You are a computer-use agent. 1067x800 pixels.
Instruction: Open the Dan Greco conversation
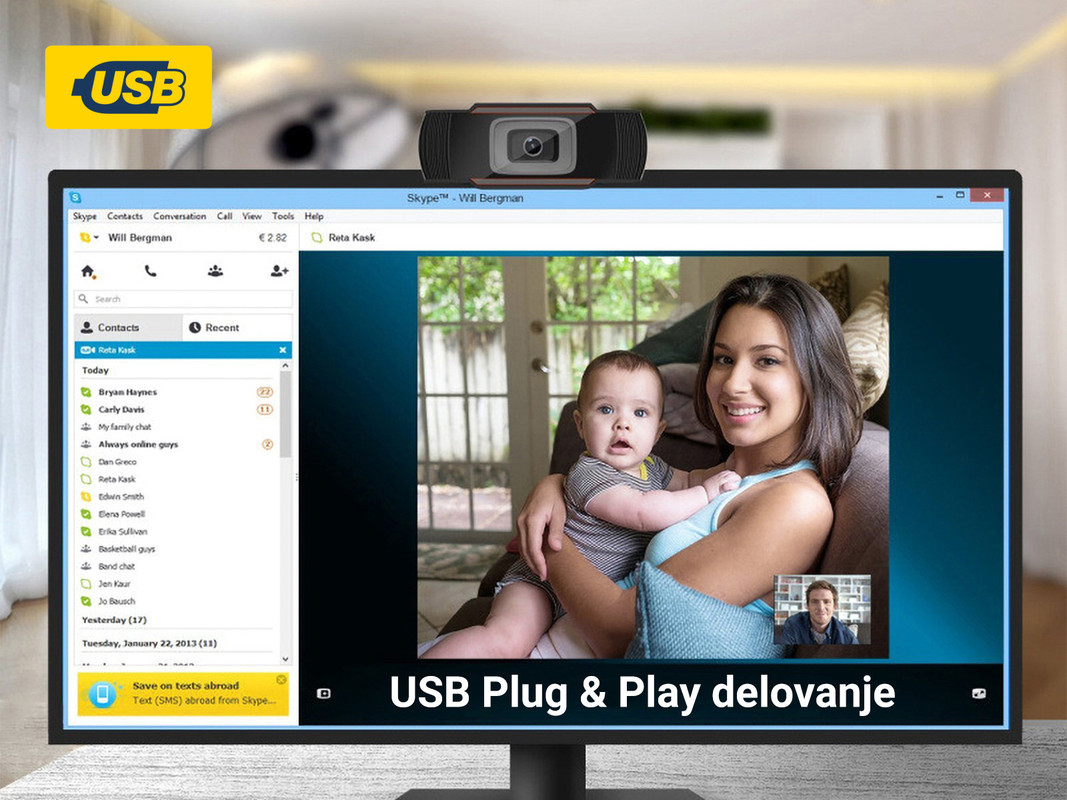pyautogui.click(x=117, y=462)
